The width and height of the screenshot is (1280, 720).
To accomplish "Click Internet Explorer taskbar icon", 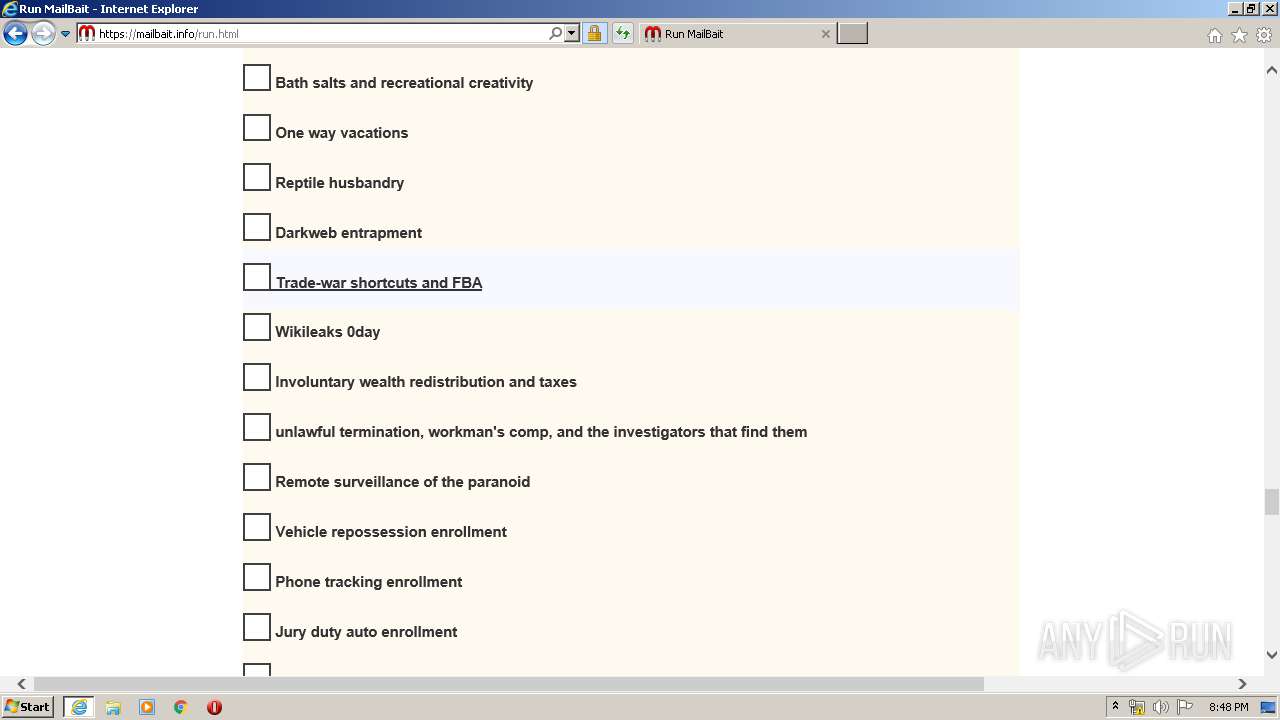I will [x=79, y=707].
